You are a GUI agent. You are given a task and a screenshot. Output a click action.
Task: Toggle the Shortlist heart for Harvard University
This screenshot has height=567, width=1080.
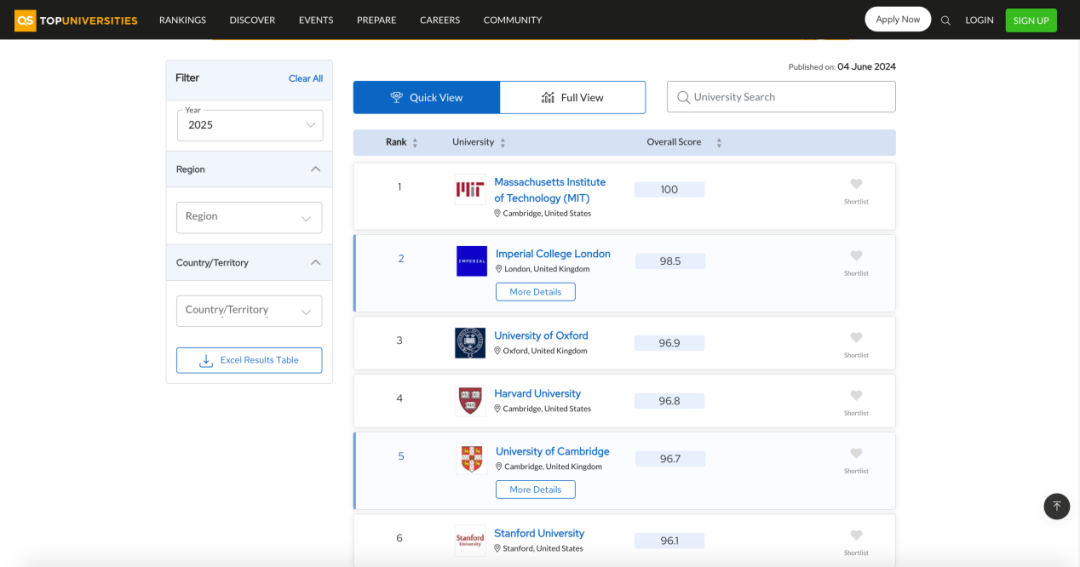[x=856, y=395]
